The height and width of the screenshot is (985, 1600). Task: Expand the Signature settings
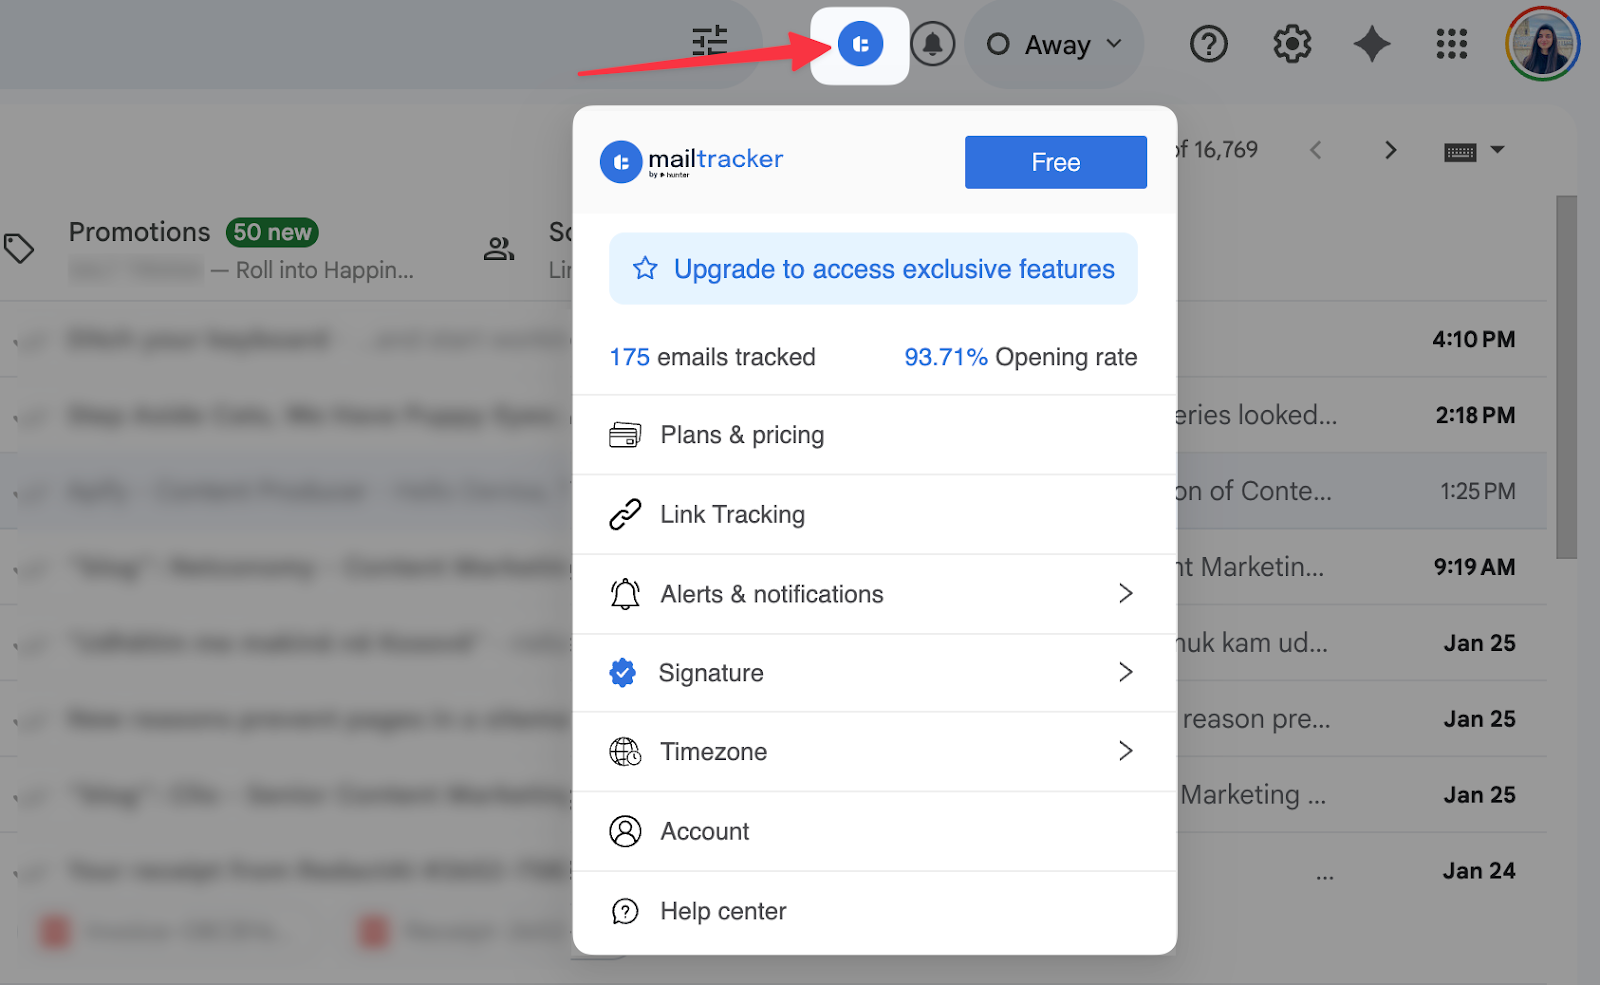[711, 672]
